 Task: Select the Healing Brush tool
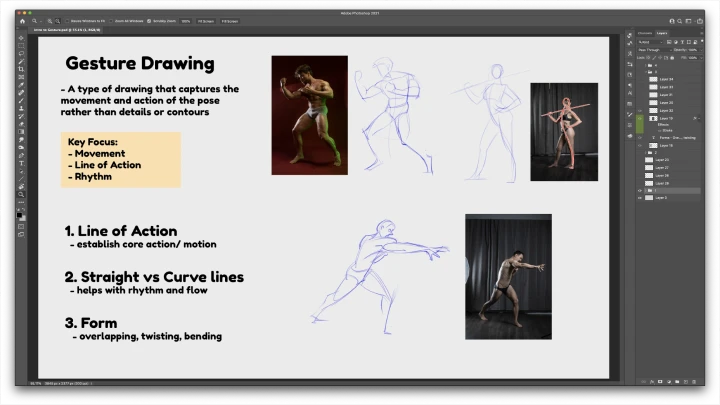click(x=21, y=93)
